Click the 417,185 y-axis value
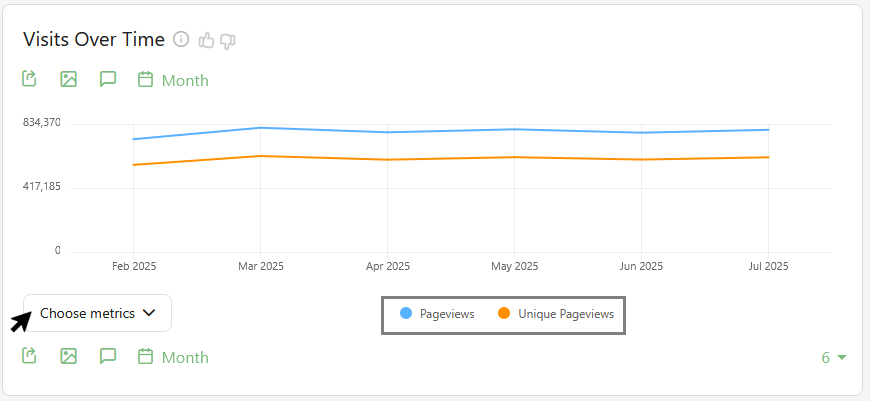Screen dimensions: 870x401 (42, 187)
